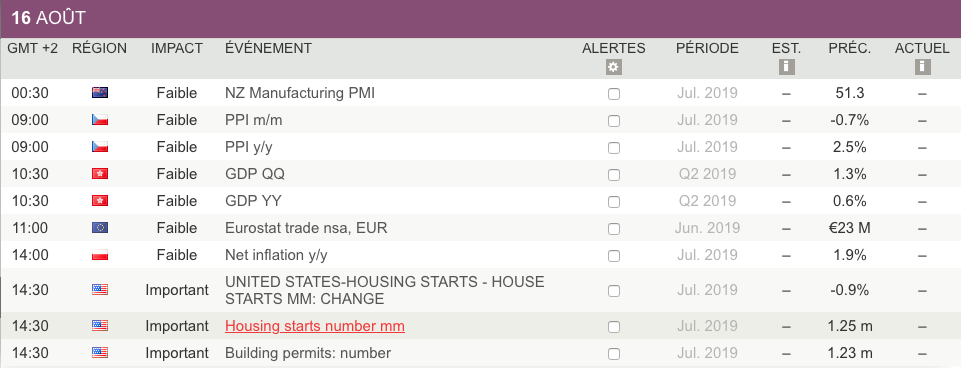
Task: Click the 16 AOÛT date header bar
Action: (x=481, y=18)
